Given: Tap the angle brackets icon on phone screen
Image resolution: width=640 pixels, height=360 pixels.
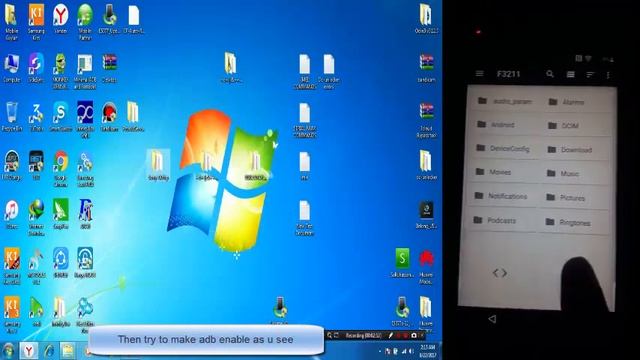Looking at the screenshot, I should coord(500,273).
